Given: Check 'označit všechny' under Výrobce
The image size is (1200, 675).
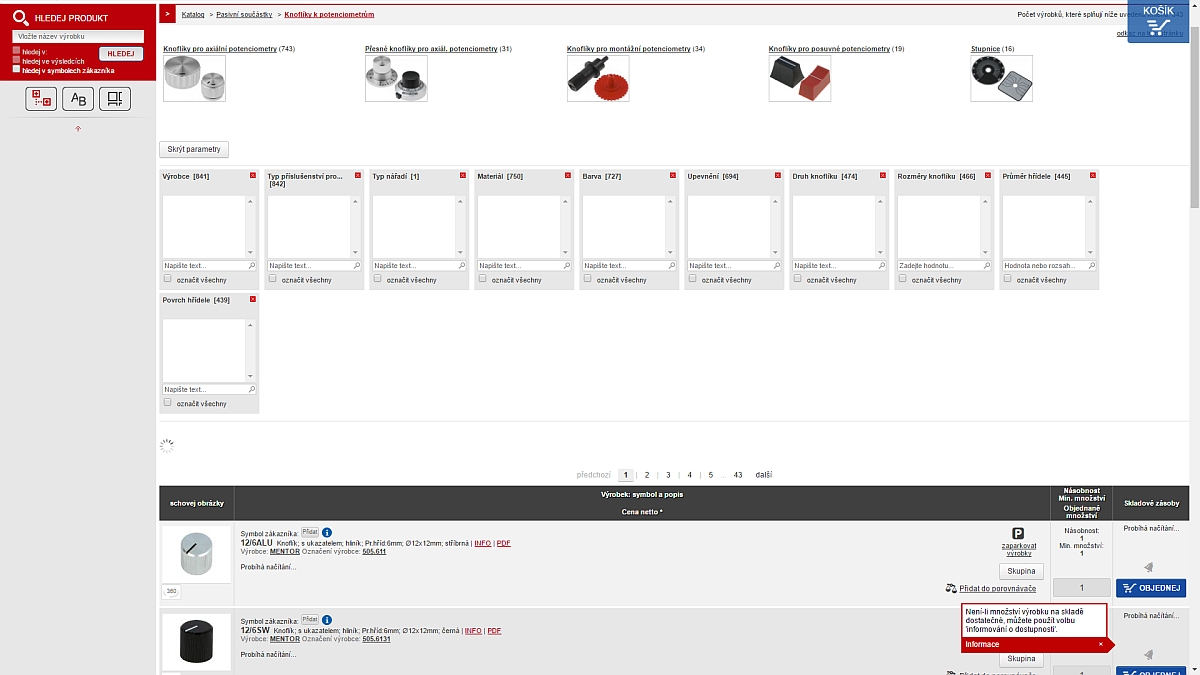Looking at the screenshot, I should click(x=168, y=279).
